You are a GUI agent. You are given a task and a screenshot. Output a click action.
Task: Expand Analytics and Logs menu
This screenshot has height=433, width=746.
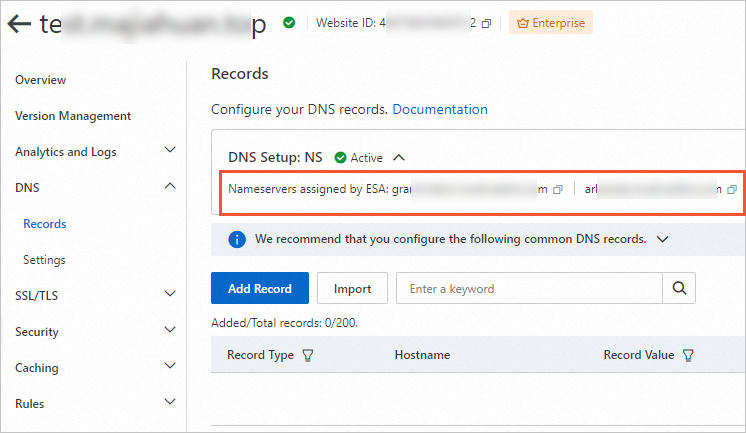coord(170,151)
